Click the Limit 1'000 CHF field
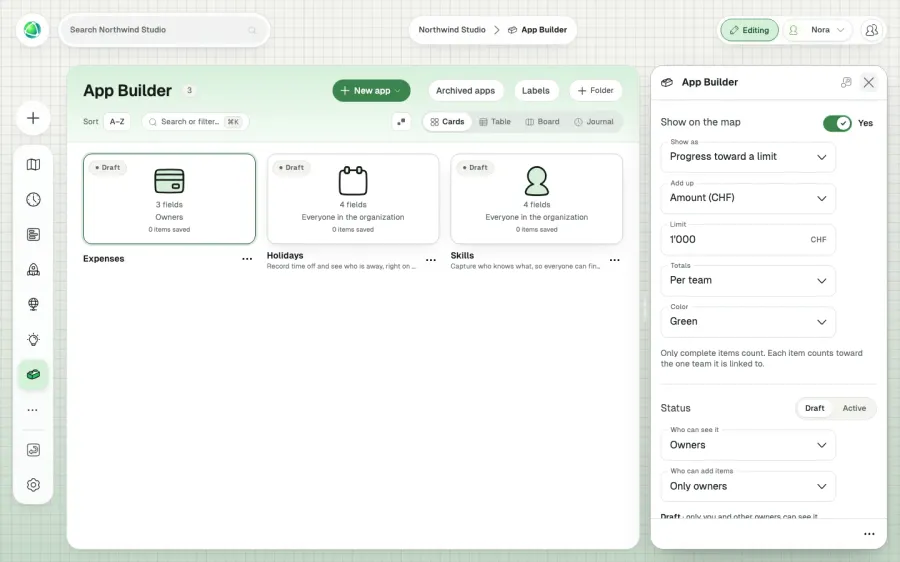Viewport: 900px width, 562px height. coord(748,239)
